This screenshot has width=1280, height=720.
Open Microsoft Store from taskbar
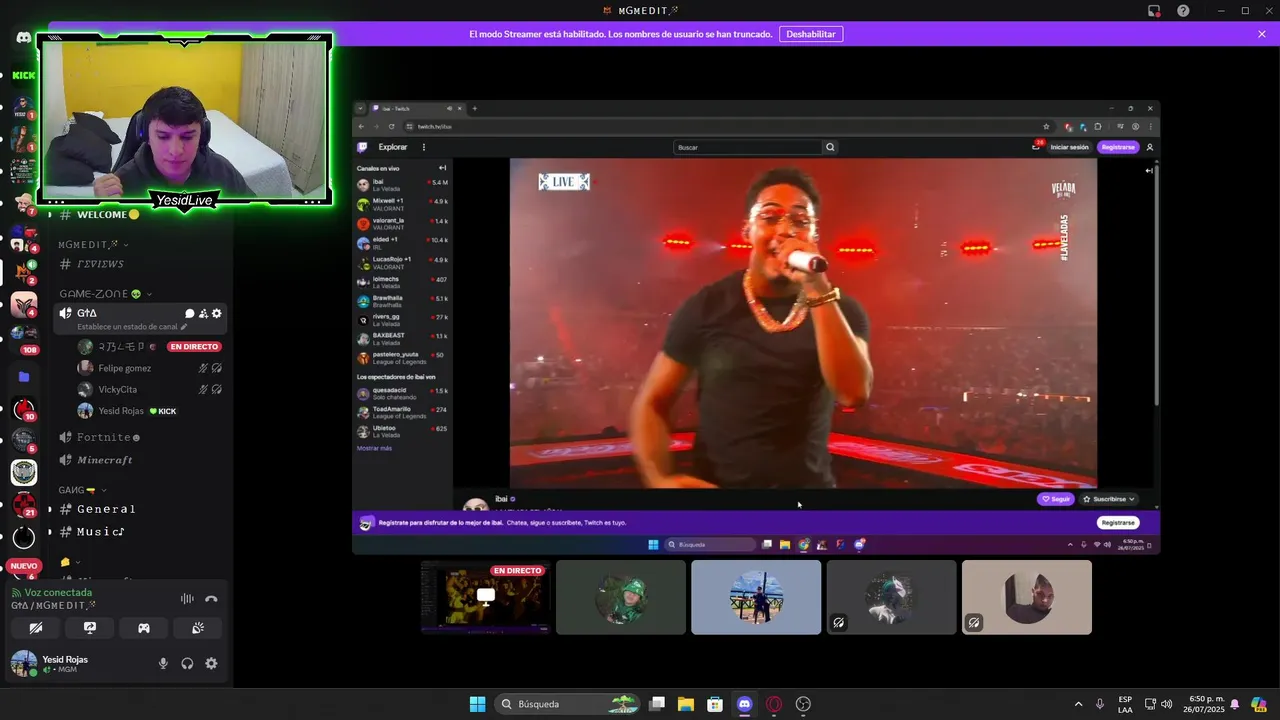pos(715,704)
